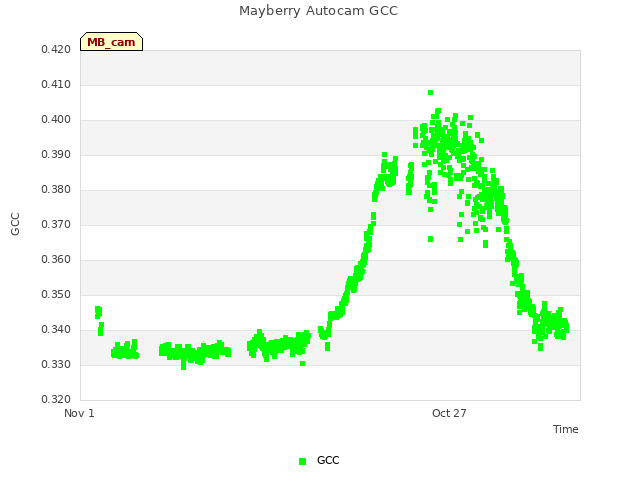
Task: Click the 0.340 y-axis value
Action: [x=56, y=330]
